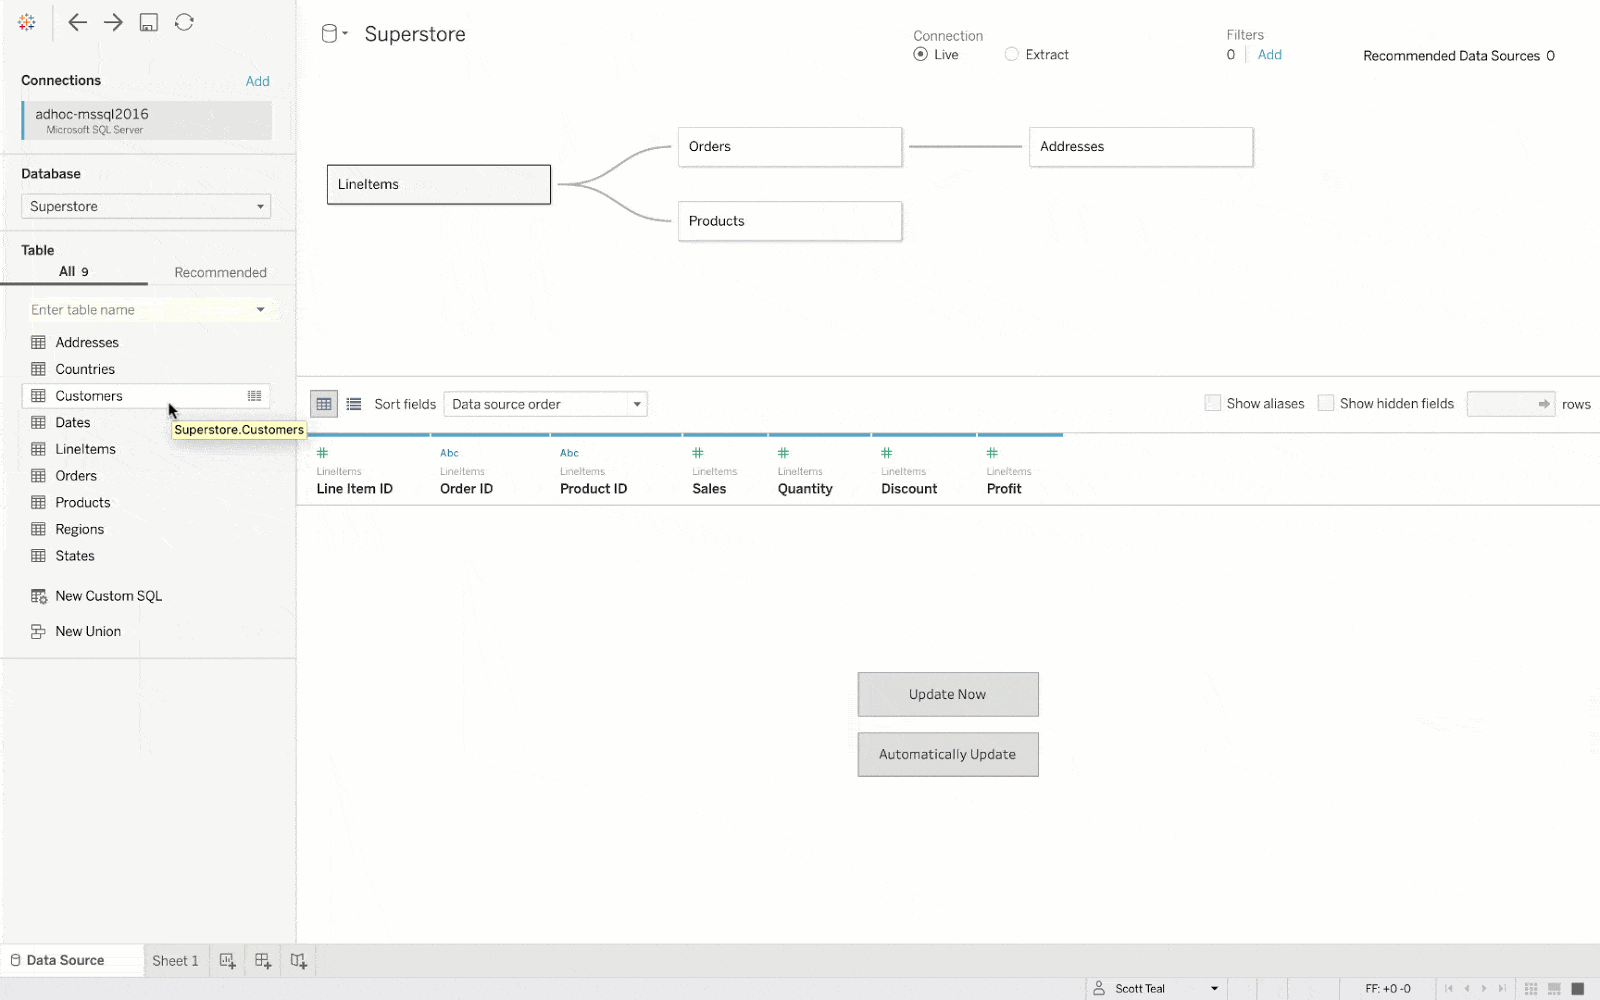Switch to metadata list view
This screenshot has height=1000, width=1600.
[354, 404]
